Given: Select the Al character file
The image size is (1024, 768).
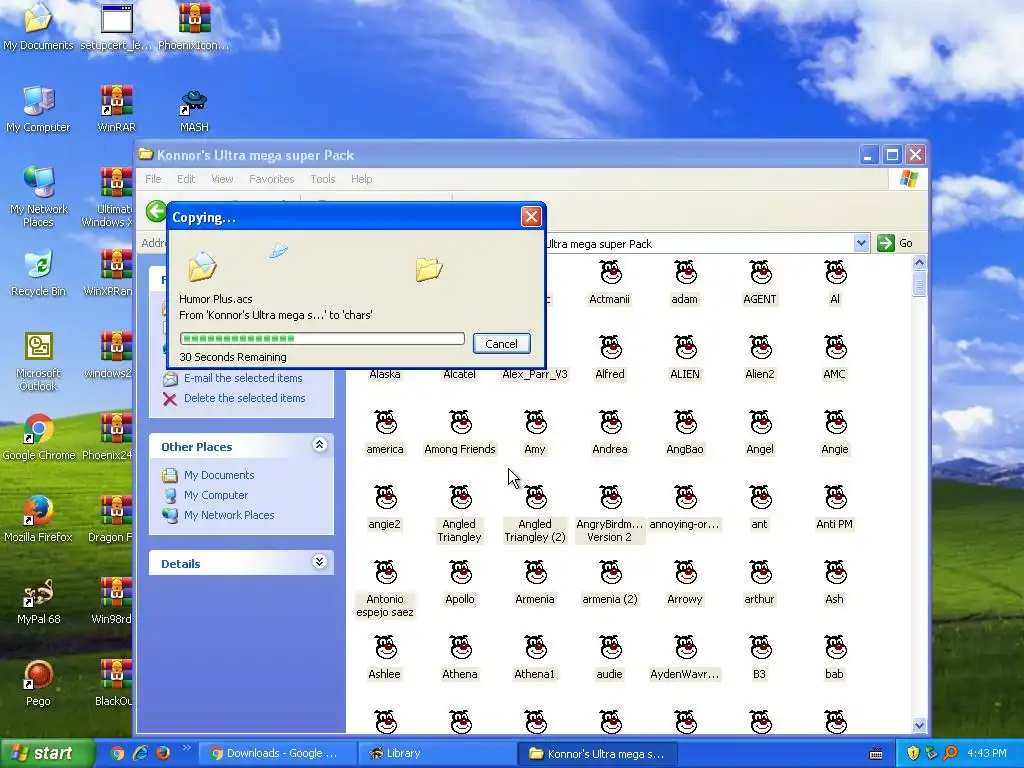Looking at the screenshot, I should coord(835,283).
